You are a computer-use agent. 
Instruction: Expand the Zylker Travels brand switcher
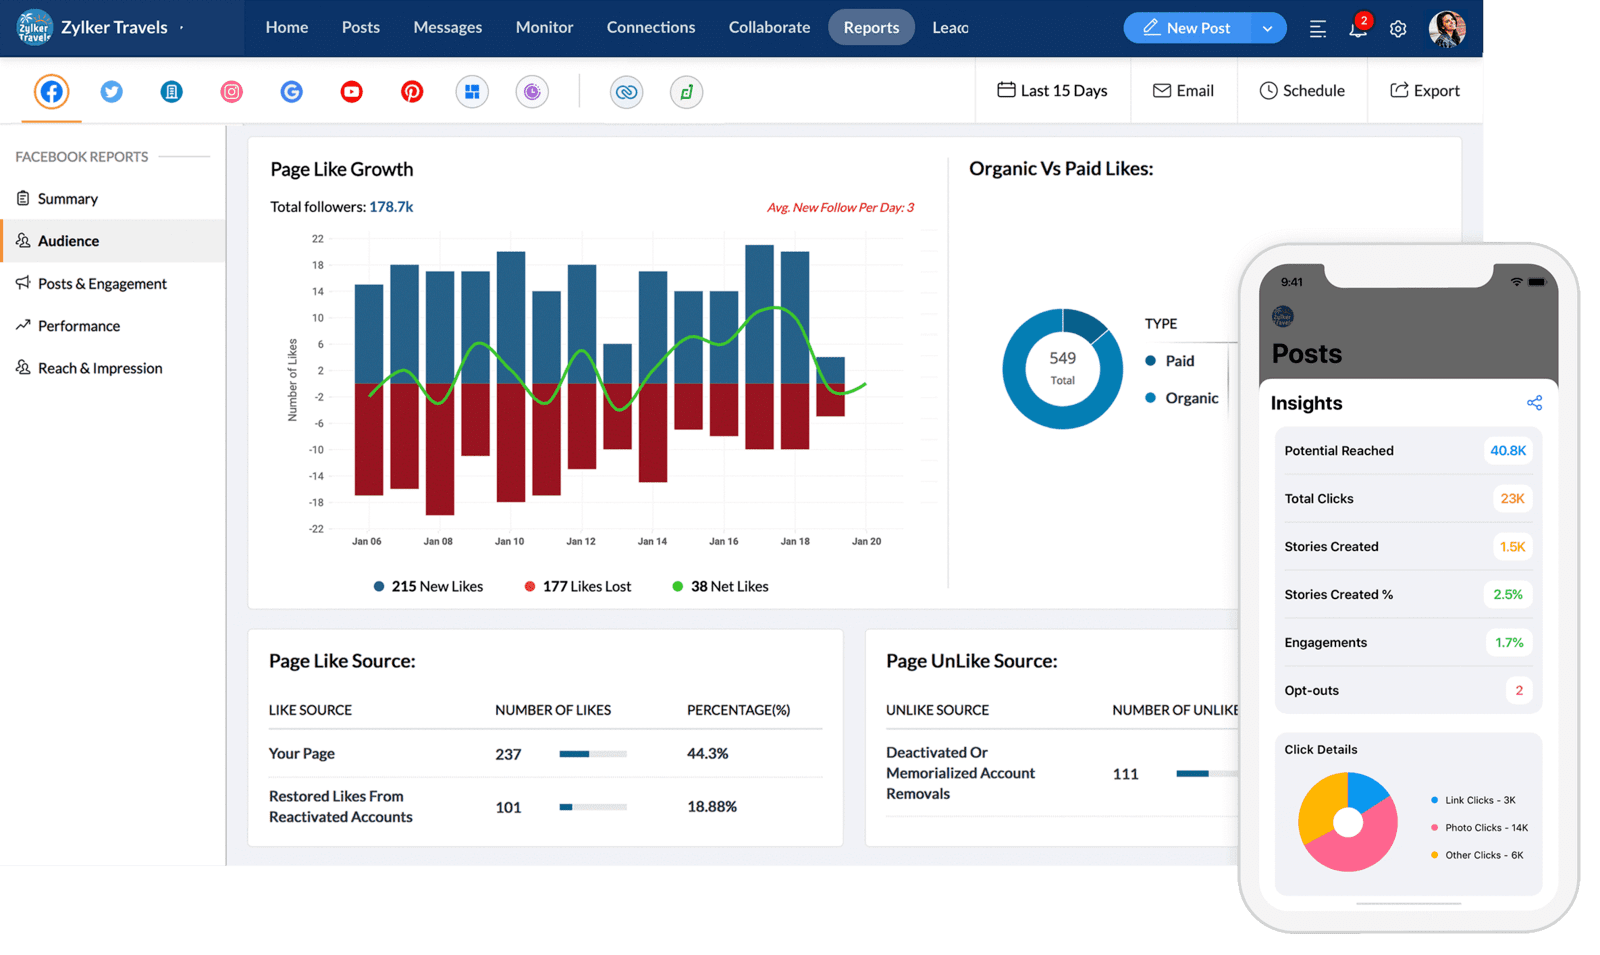coord(180,27)
